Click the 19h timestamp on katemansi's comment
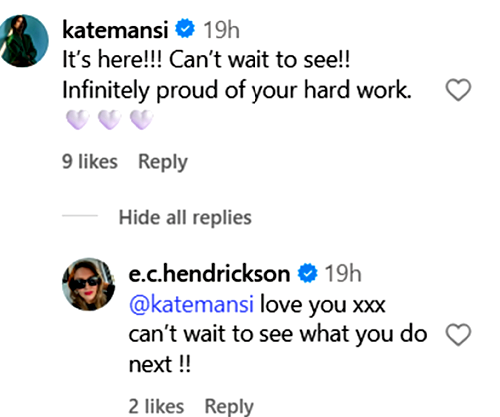This screenshot has height=417, width=500. 221,30
